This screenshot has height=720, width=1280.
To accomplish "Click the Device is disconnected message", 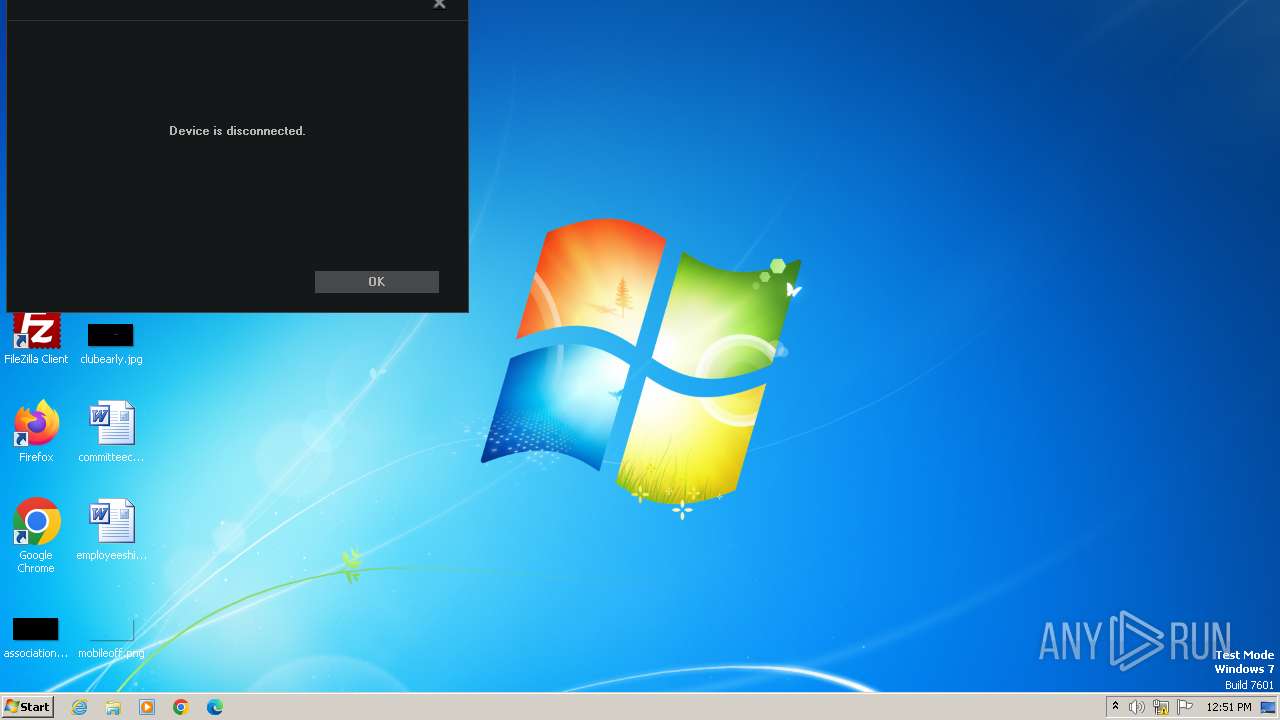I will tap(237, 131).
